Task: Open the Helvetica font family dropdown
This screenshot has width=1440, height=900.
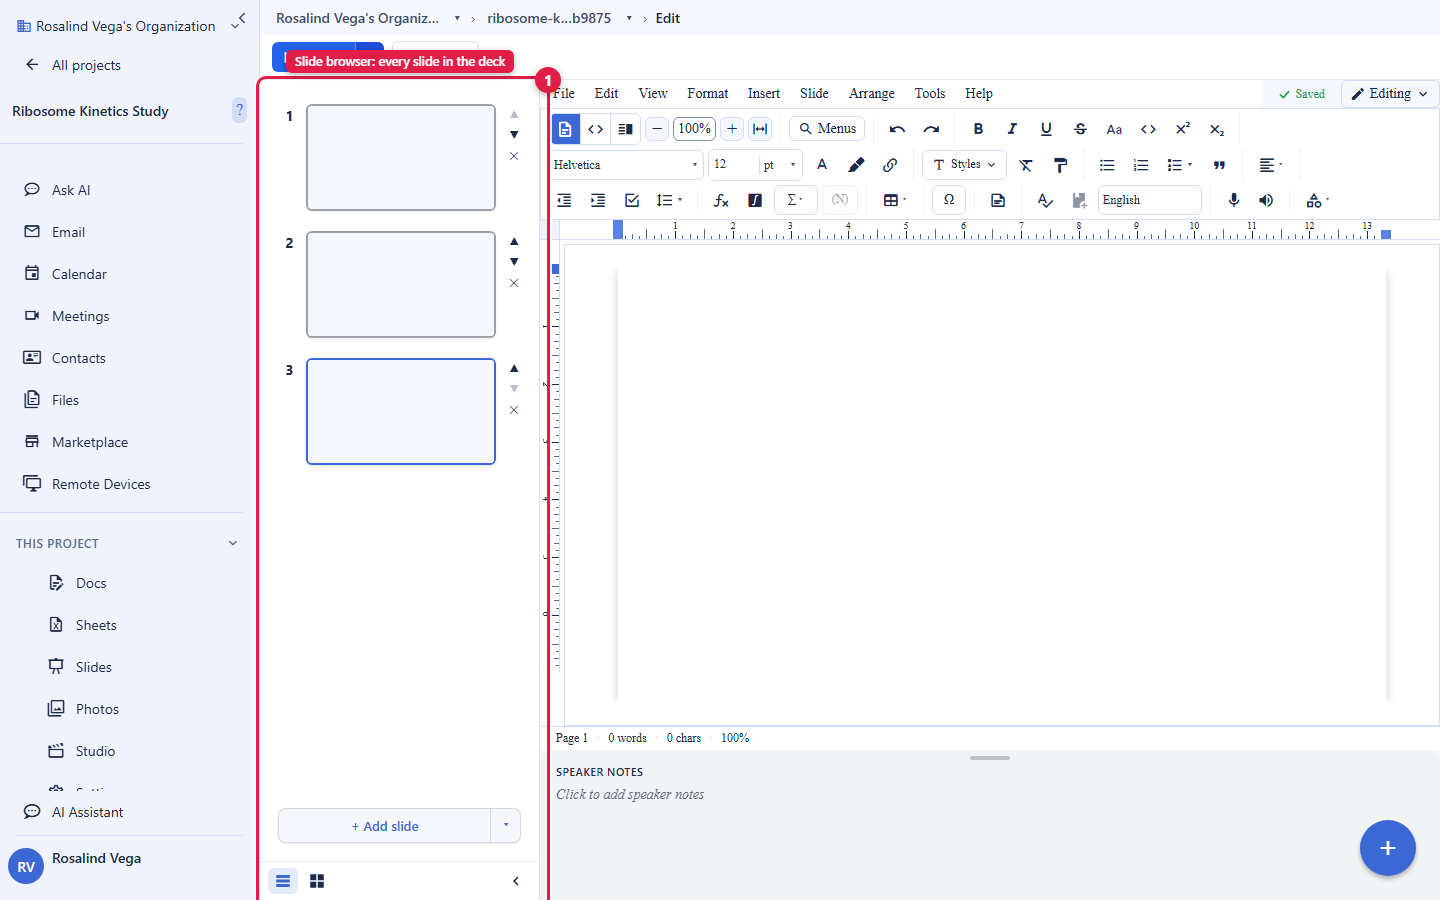Action: [627, 165]
